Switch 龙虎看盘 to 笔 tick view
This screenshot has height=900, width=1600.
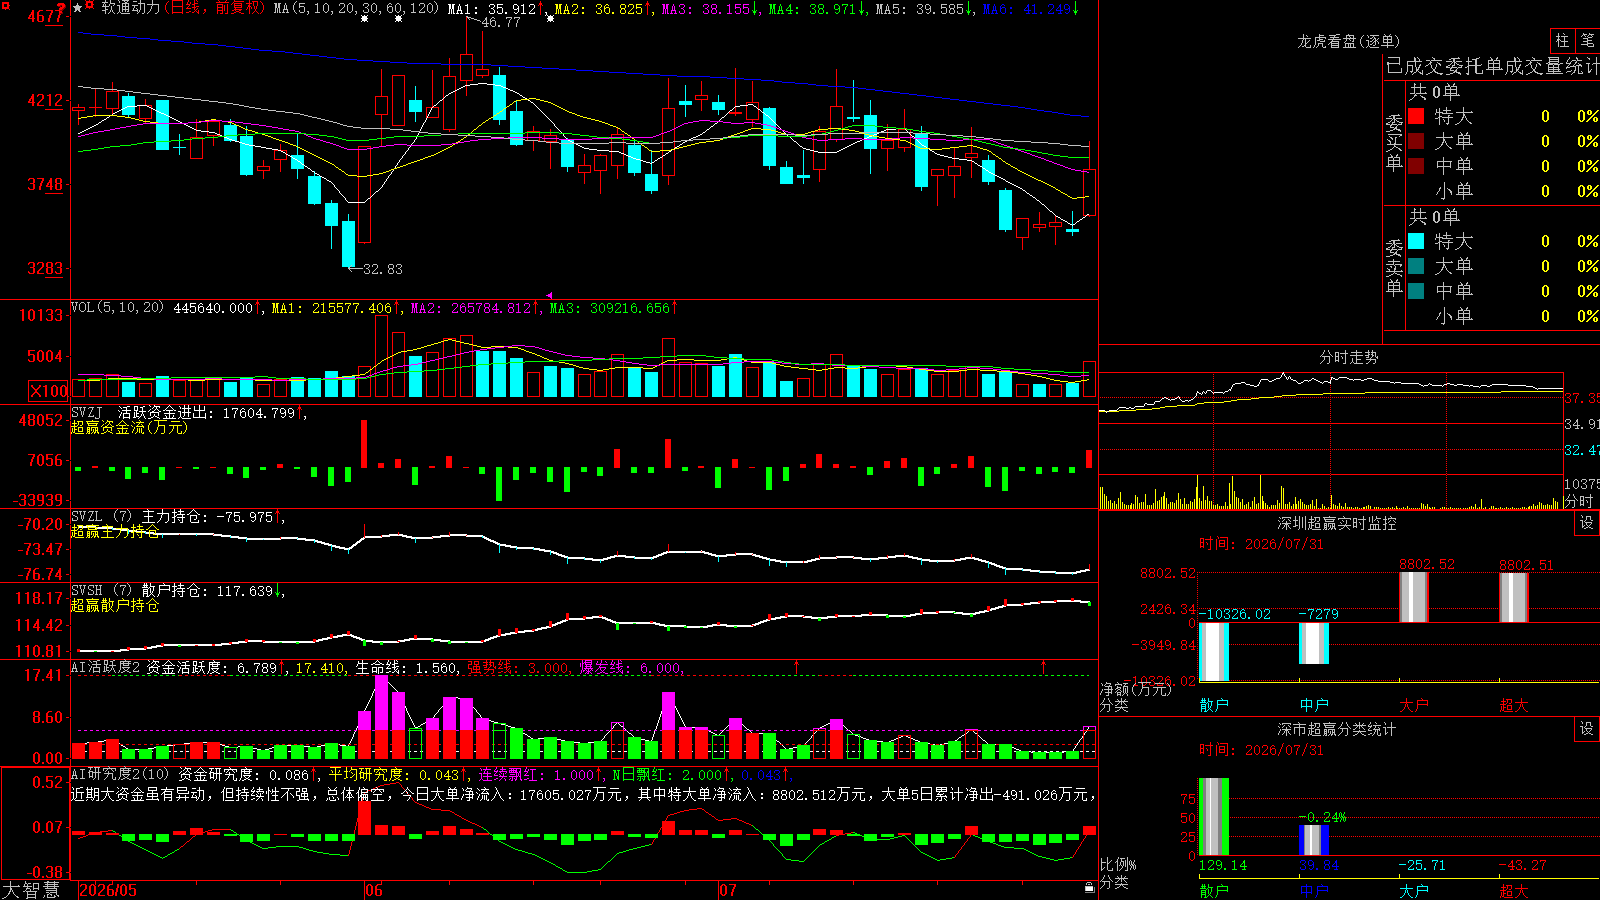pyautogui.click(x=1588, y=40)
